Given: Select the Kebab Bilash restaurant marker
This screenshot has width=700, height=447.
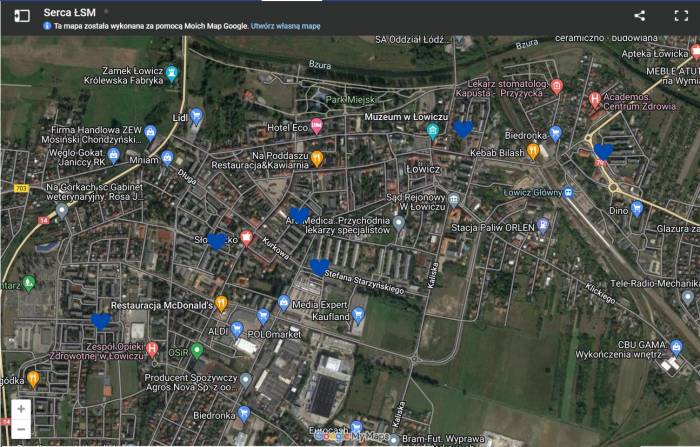Looking at the screenshot, I should (533, 151).
